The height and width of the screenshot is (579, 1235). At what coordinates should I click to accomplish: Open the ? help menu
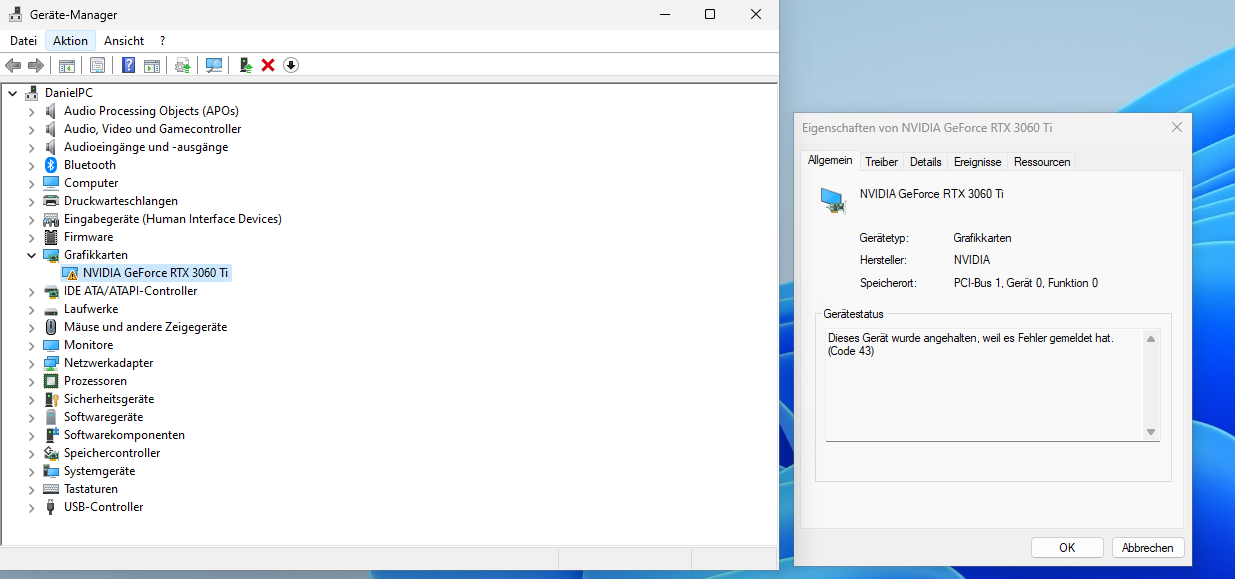(x=162, y=41)
